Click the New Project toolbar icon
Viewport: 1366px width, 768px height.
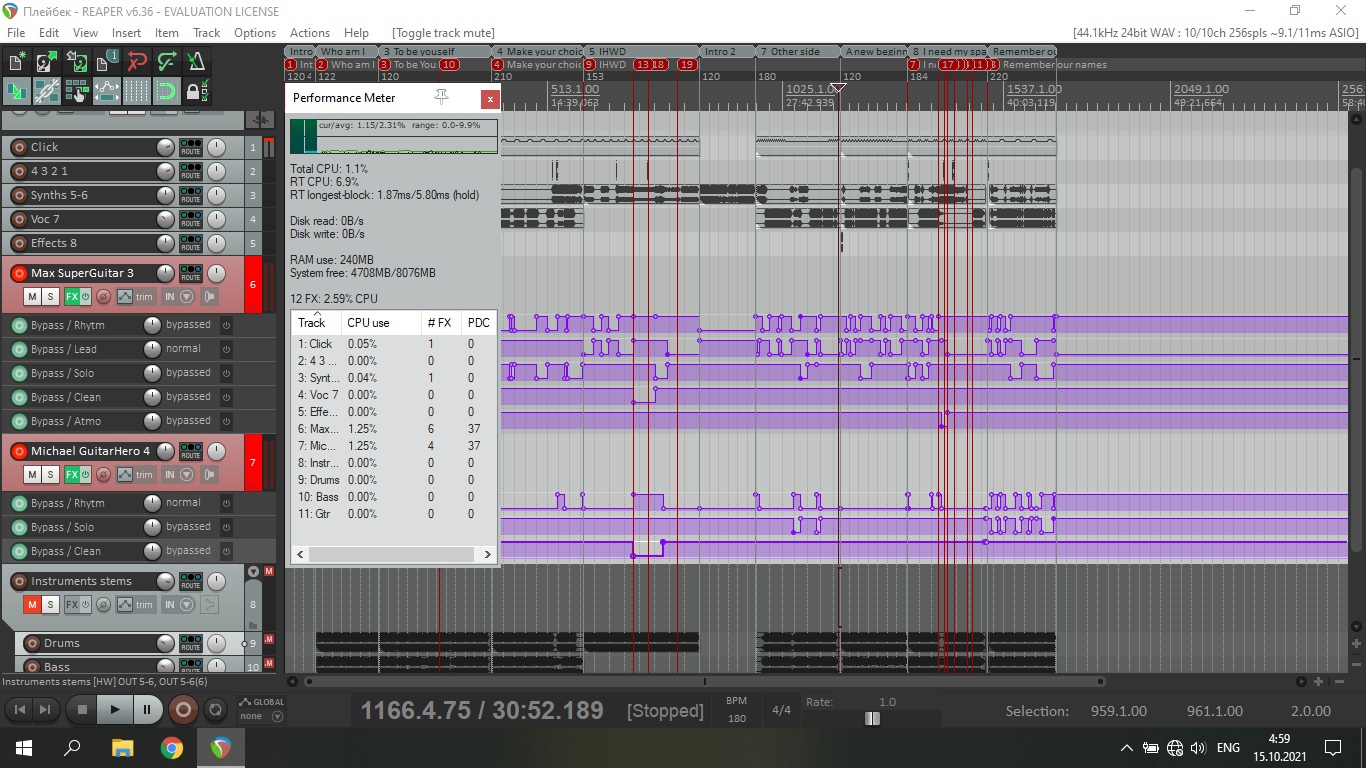[16, 62]
